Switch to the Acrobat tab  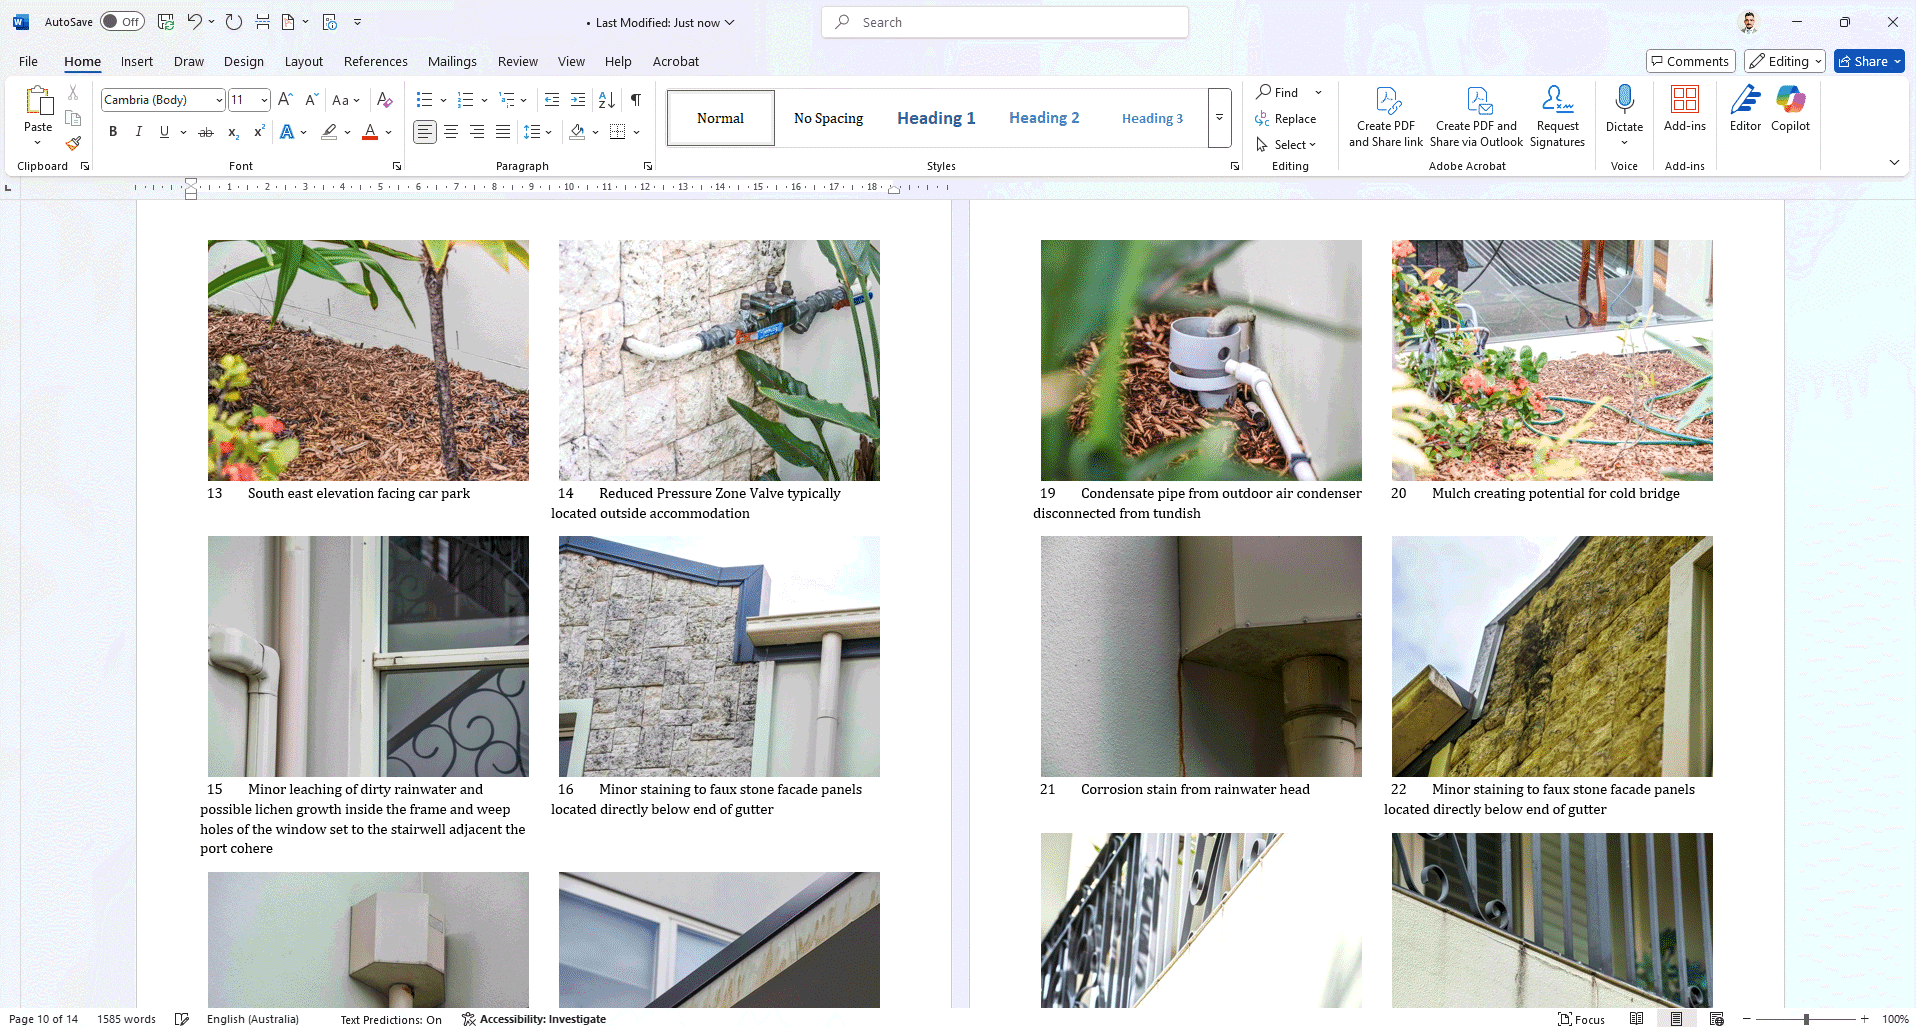[x=676, y=61]
